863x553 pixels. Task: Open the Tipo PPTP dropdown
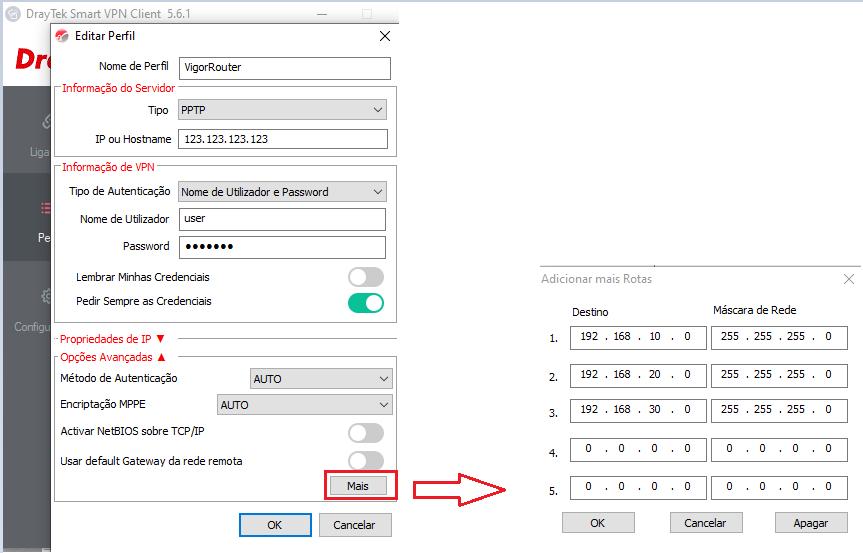click(x=282, y=110)
